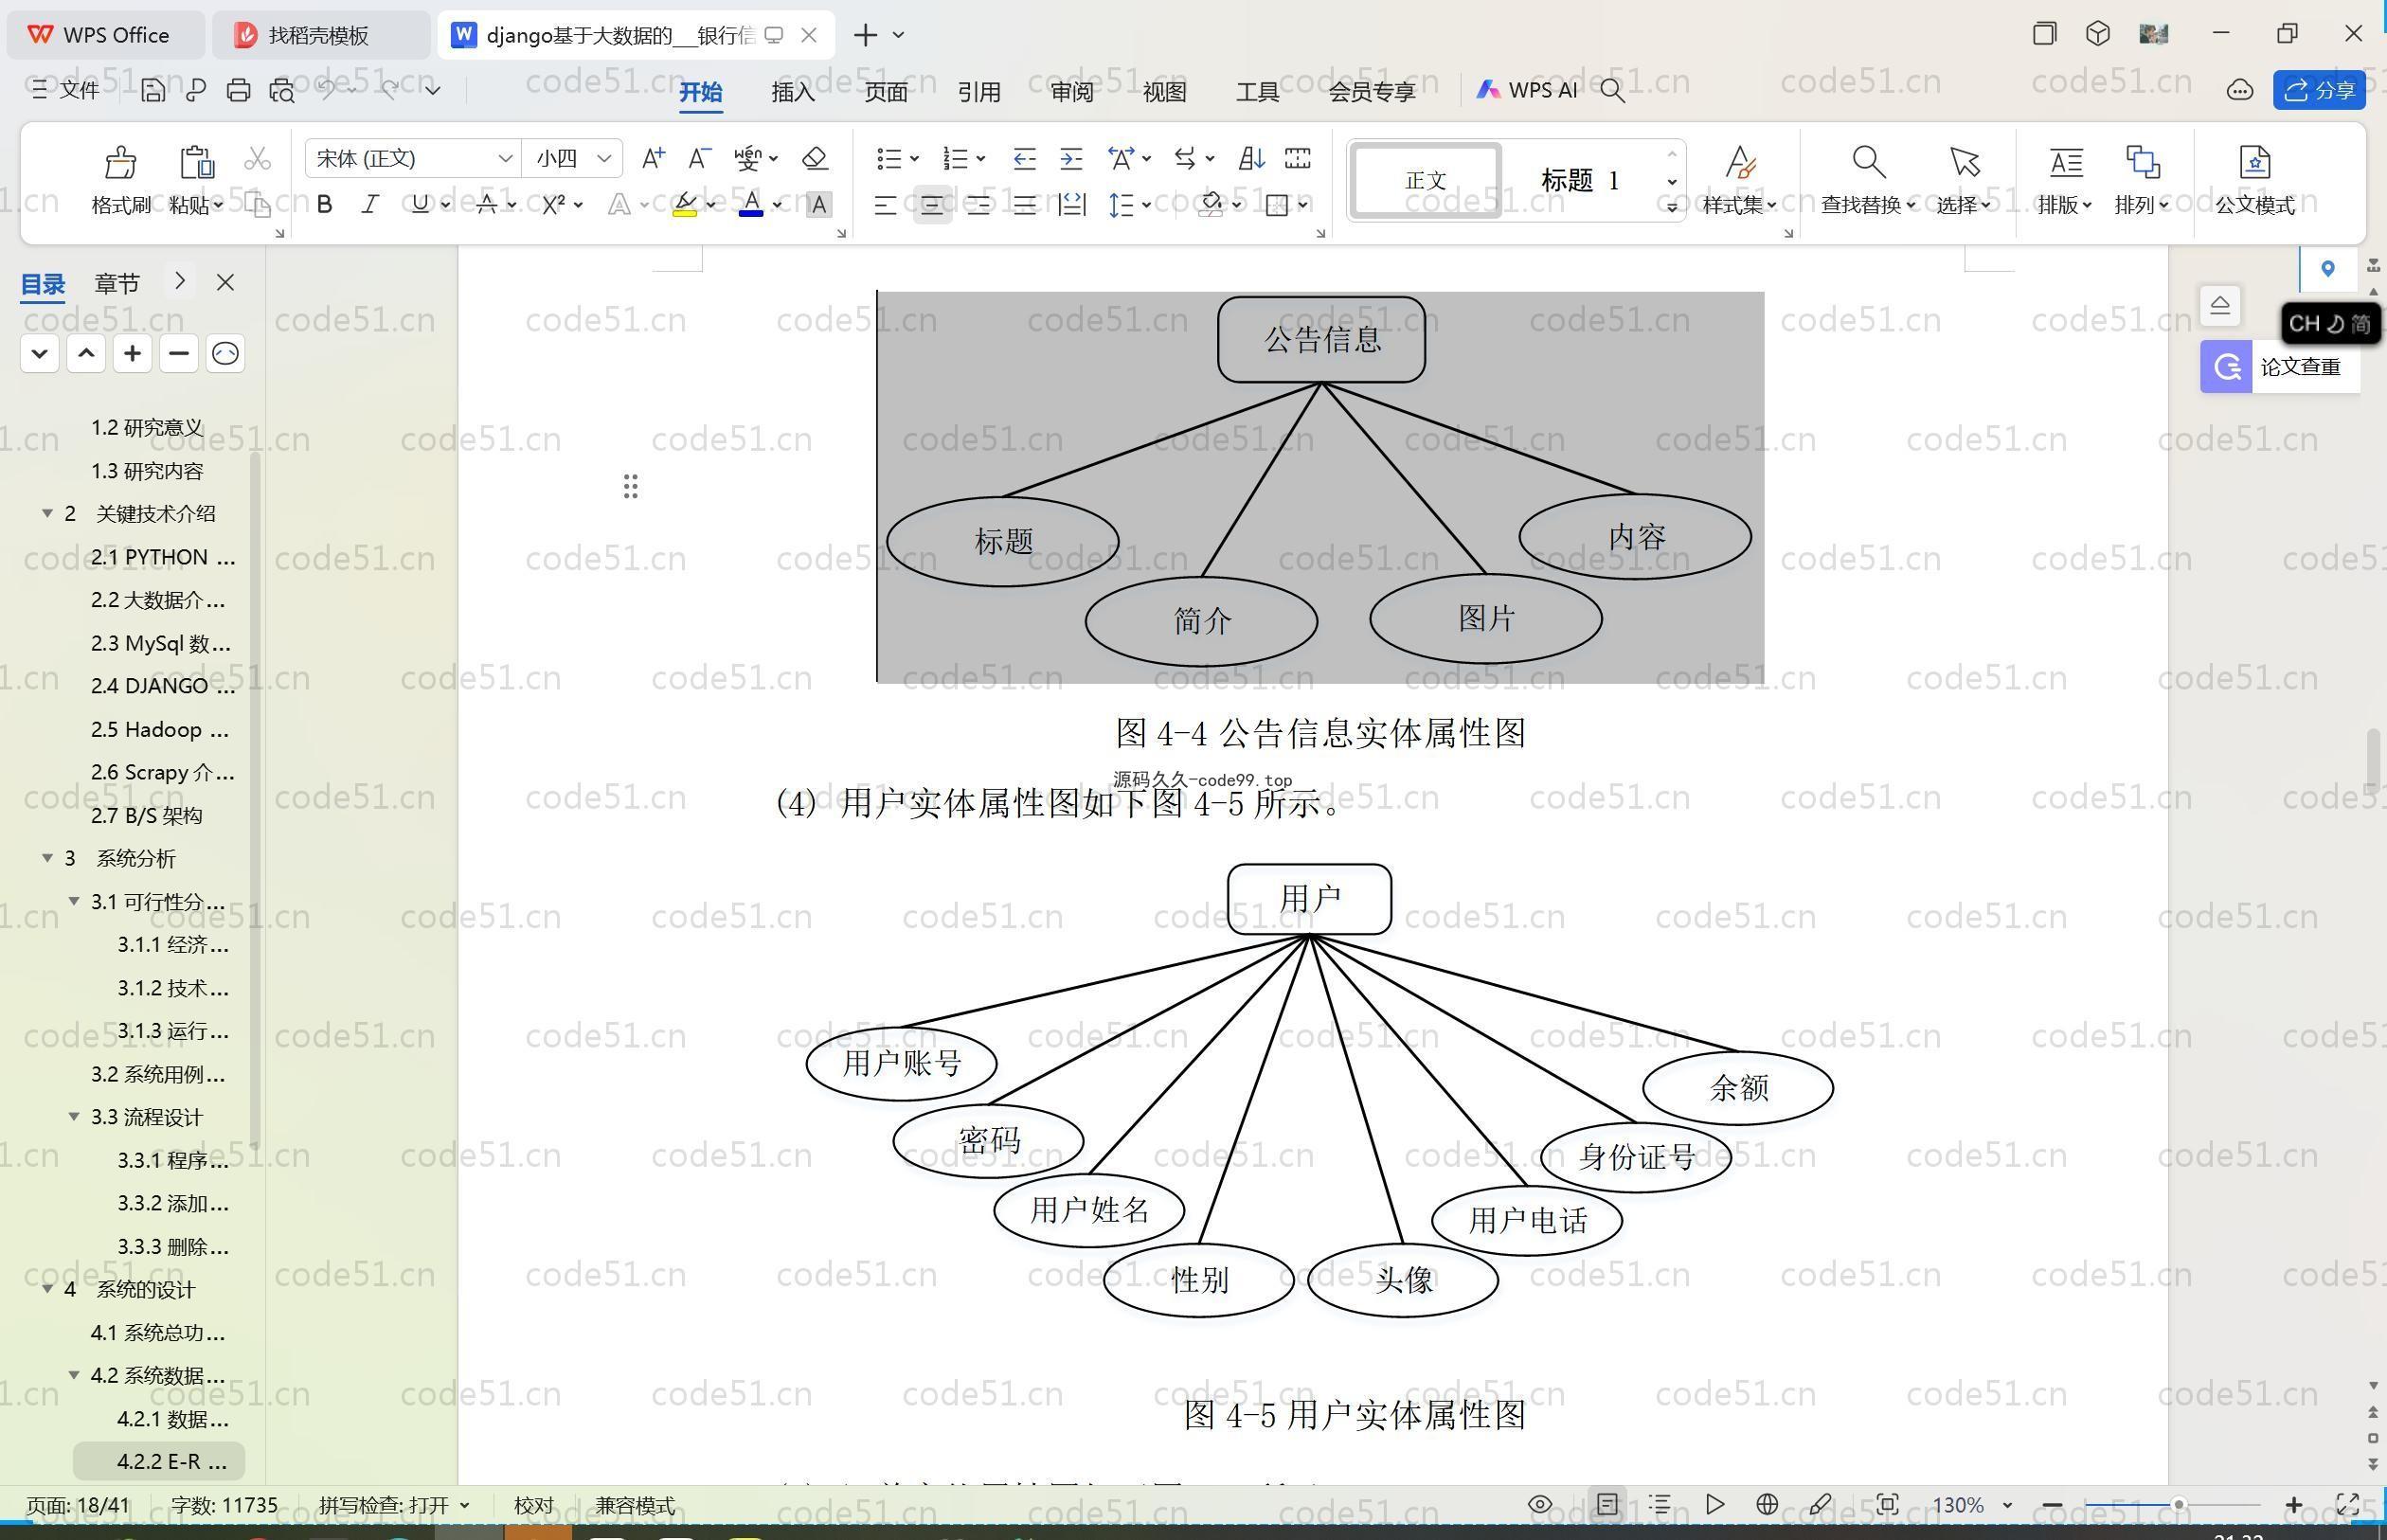
Task: Click the Print icon in quick toolbar
Action: pyautogui.click(x=238, y=90)
